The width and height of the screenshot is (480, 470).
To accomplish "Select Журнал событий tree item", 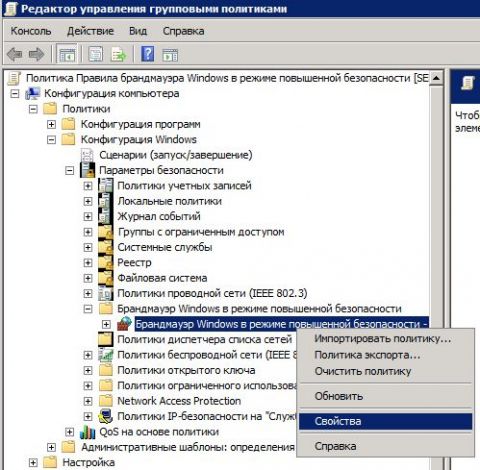I will [x=159, y=216].
